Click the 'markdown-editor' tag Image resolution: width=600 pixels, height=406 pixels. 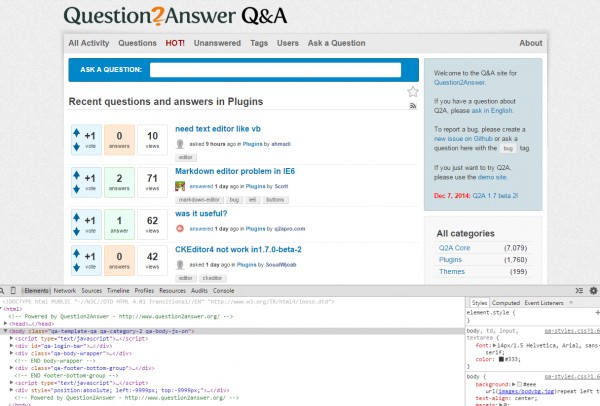(200, 200)
